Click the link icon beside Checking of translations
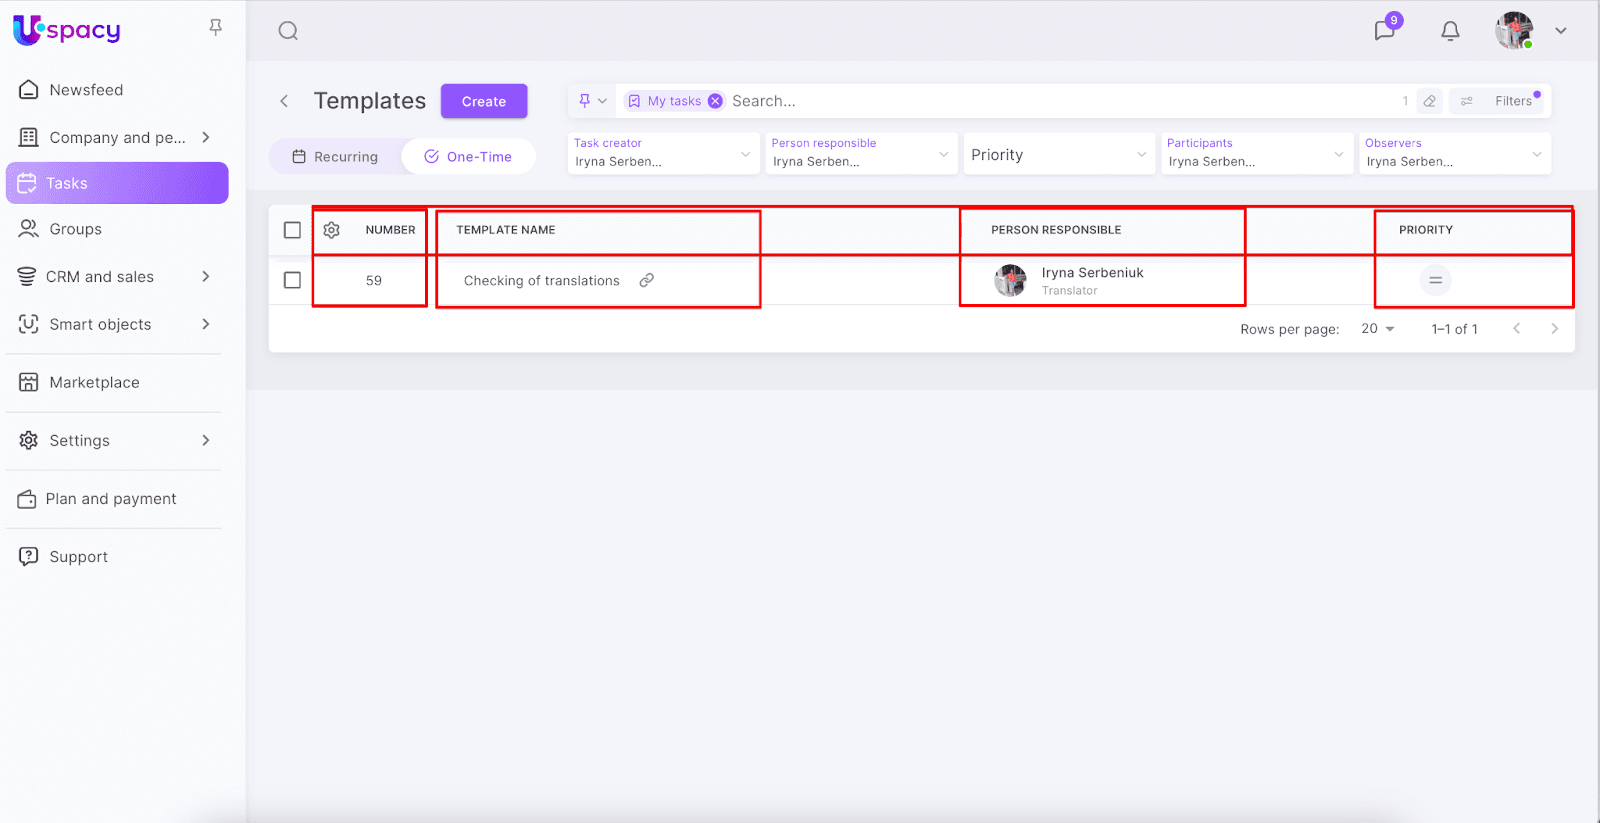This screenshot has width=1600, height=823. [647, 280]
